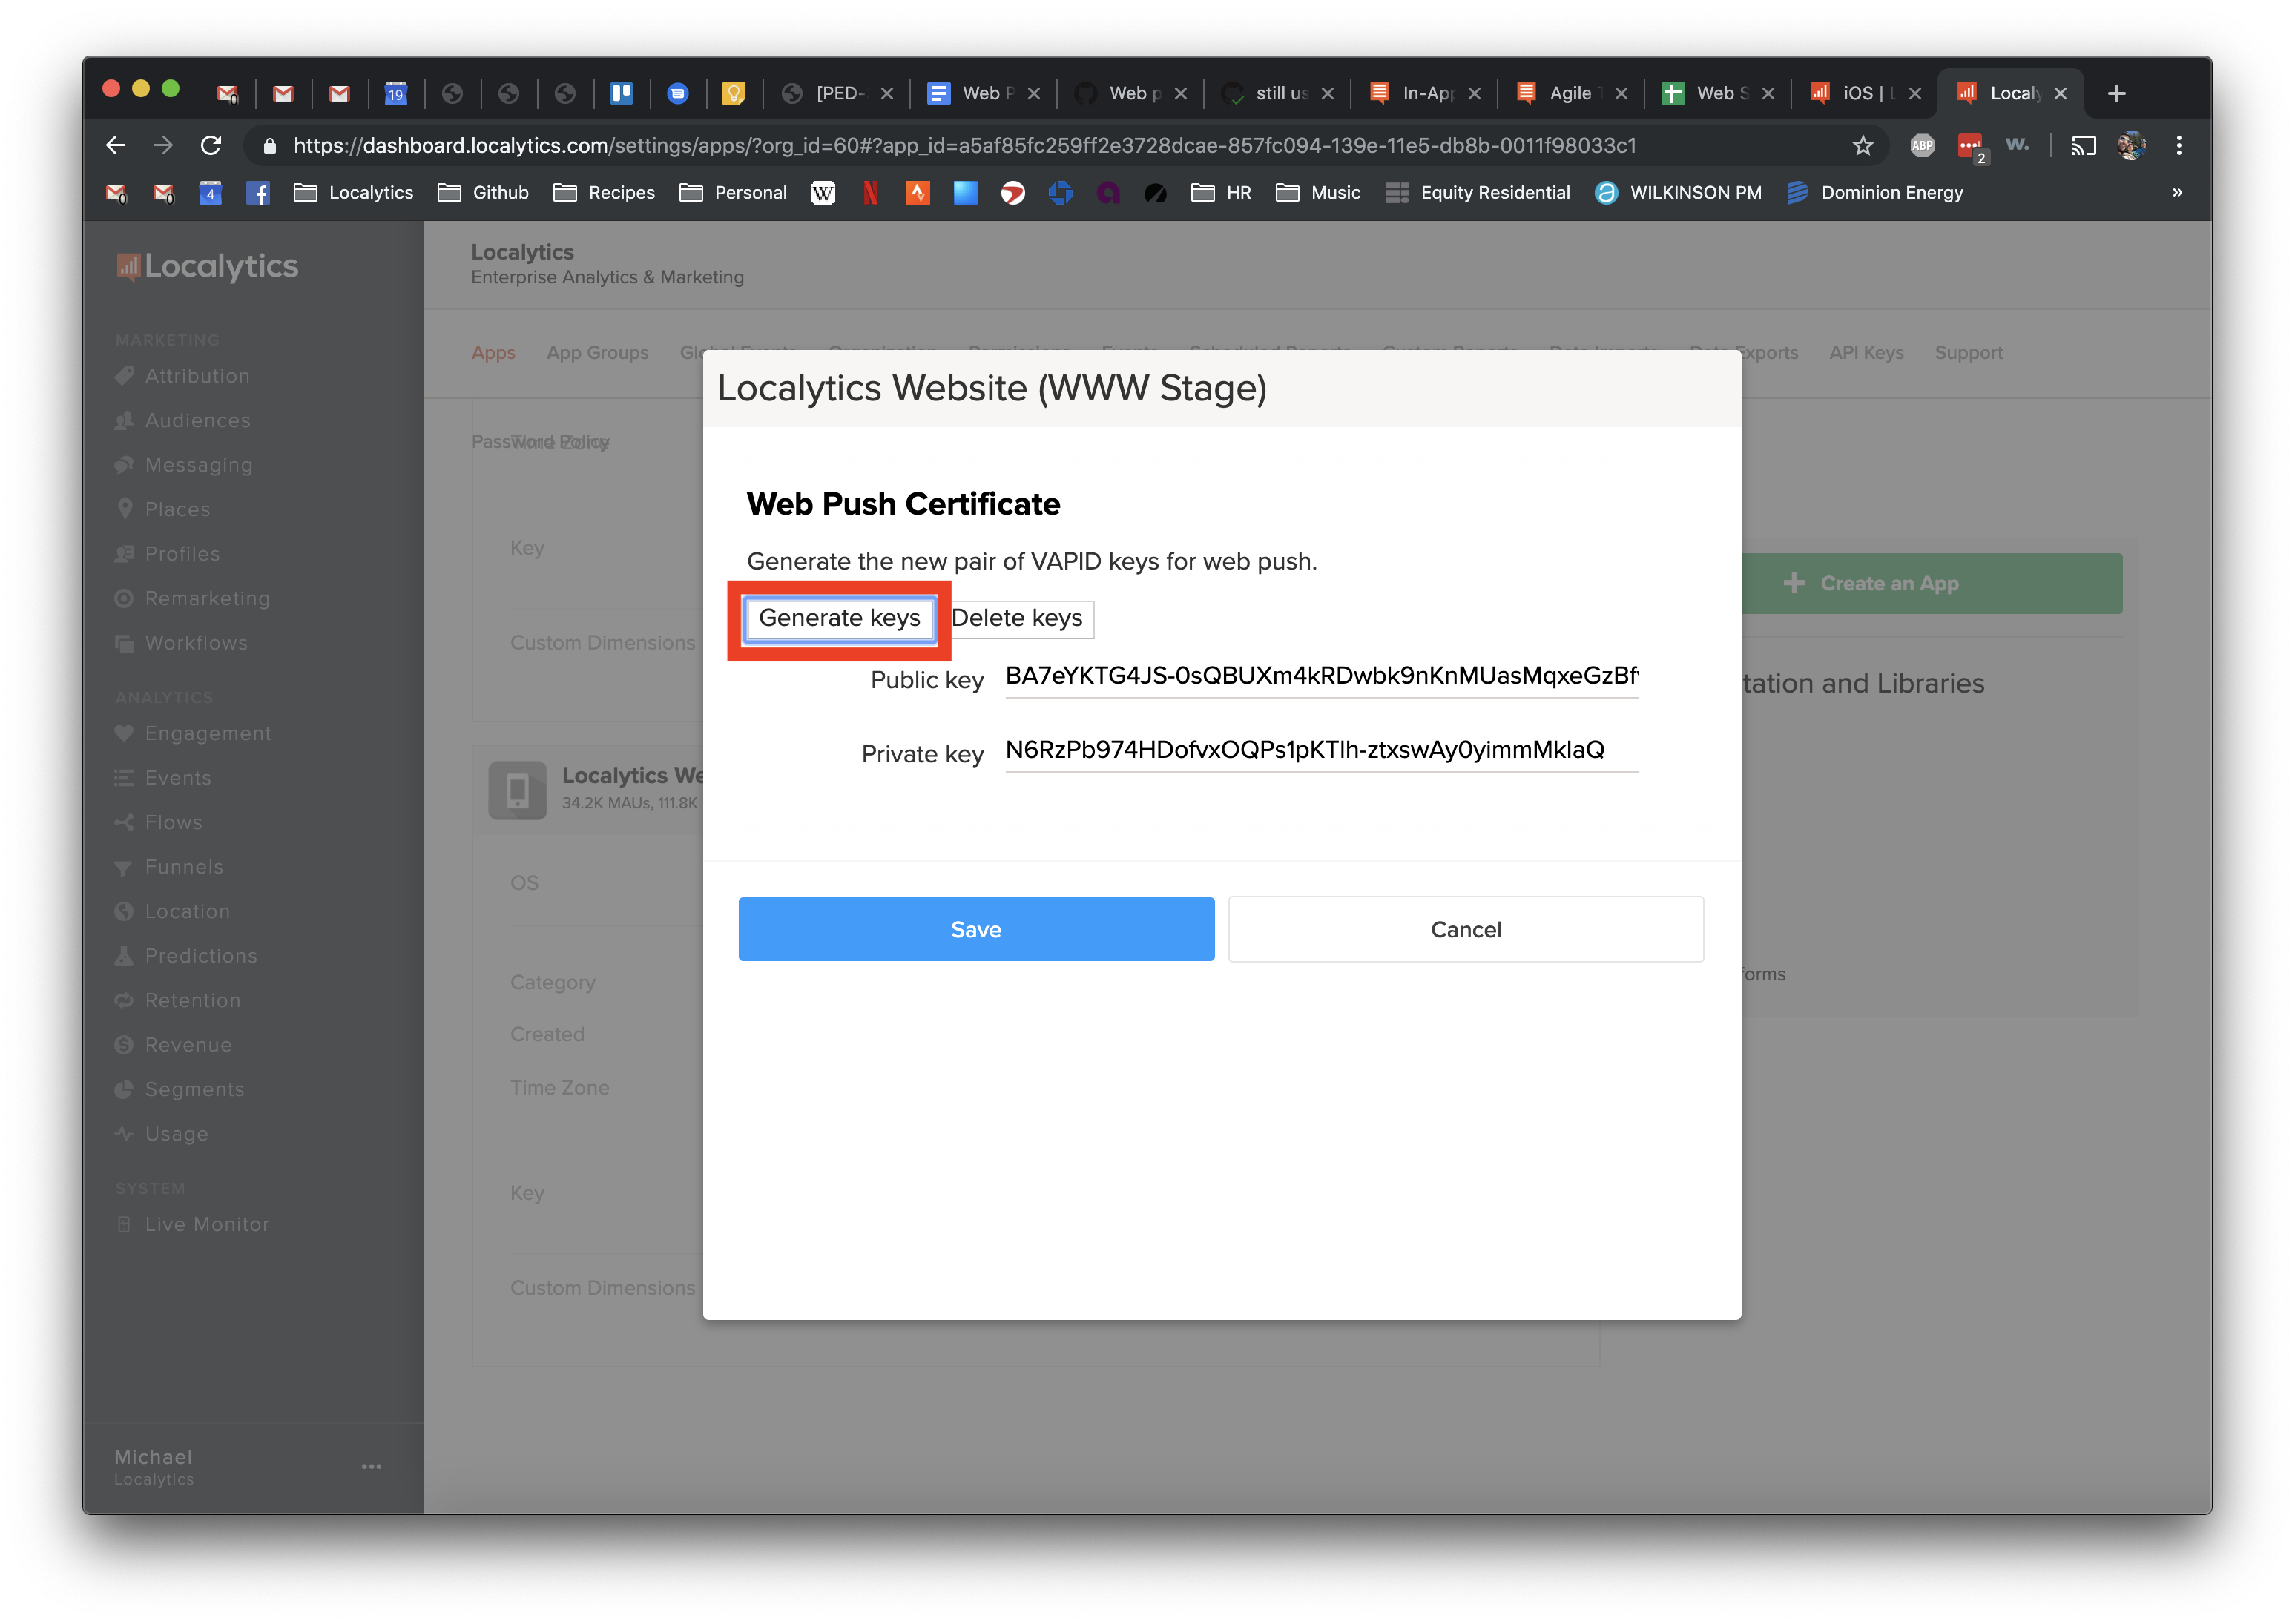The image size is (2295, 1624).
Task: Select the Support settings tab
Action: click(1968, 353)
